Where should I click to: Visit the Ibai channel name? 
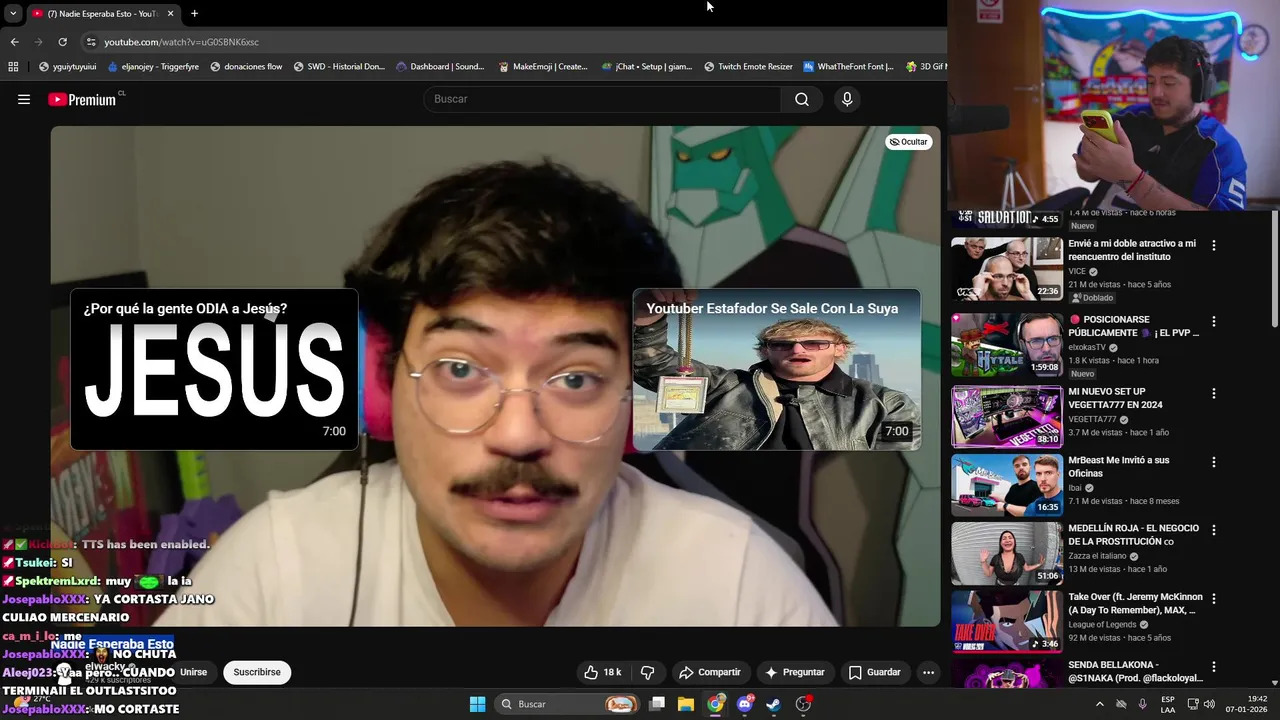pos(1076,488)
